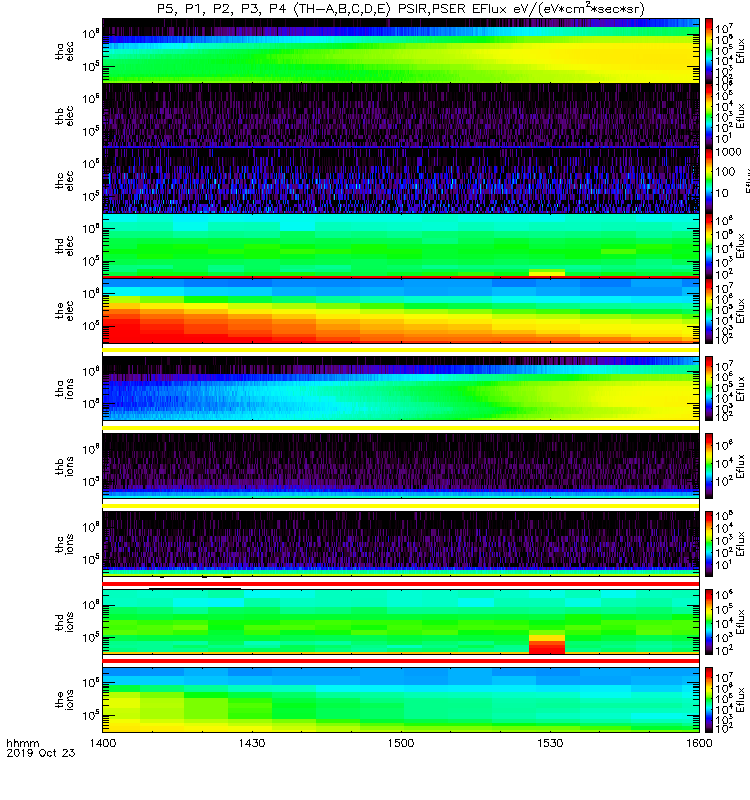Select the thb ions spectrogram panel
The height and width of the screenshot is (800, 750).
click(401, 466)
